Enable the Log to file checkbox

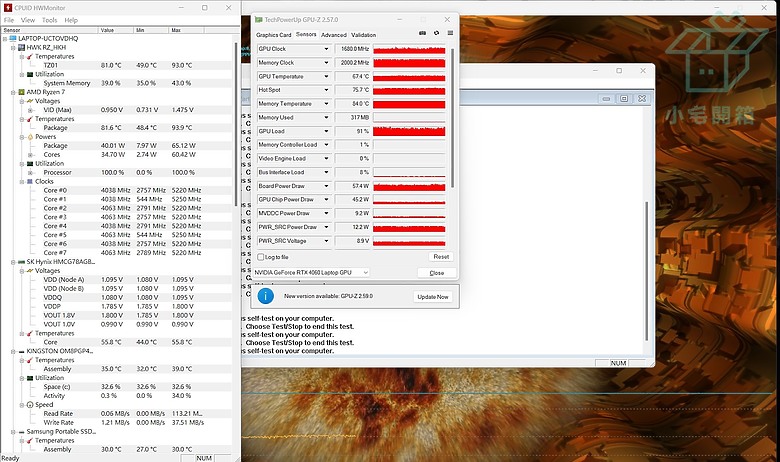click(x=261, y=257)
